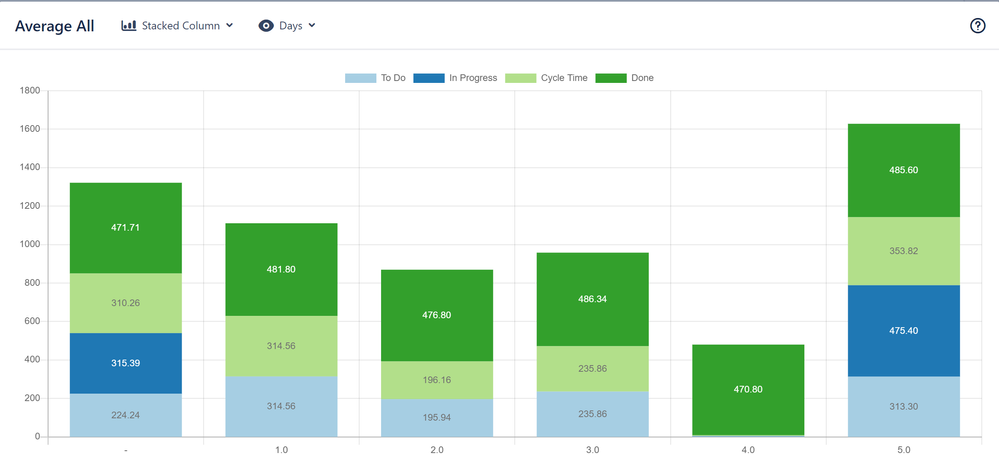The height and width of the screenshot is (475, 999).
Task: Select the Done segment labeled 481.80
Action: pyautogui.click(x=282, y=269)
